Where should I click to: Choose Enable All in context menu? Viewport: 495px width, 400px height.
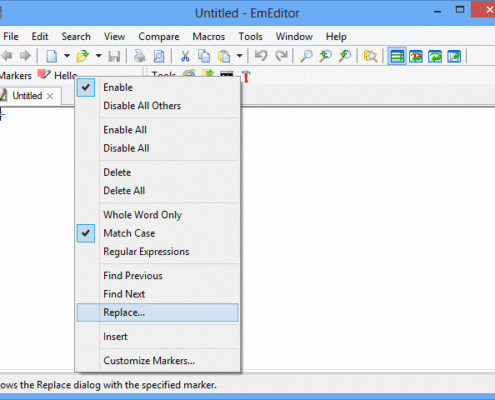coord(157,130)
